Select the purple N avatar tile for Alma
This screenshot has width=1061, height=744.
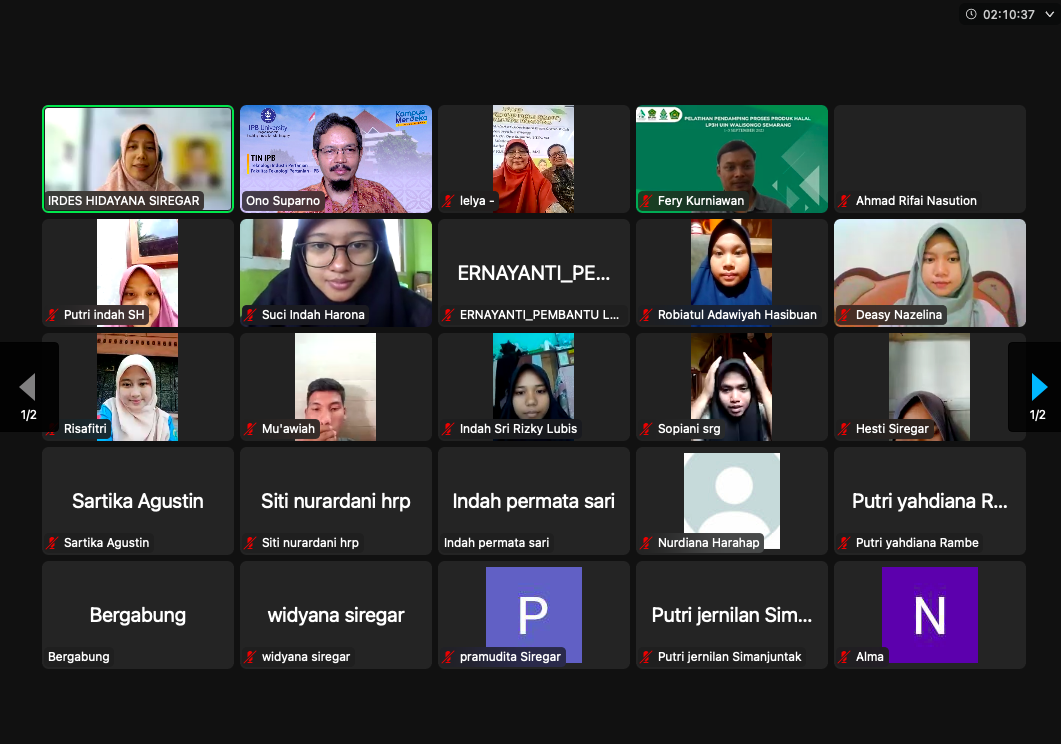(x=929, y=612)
